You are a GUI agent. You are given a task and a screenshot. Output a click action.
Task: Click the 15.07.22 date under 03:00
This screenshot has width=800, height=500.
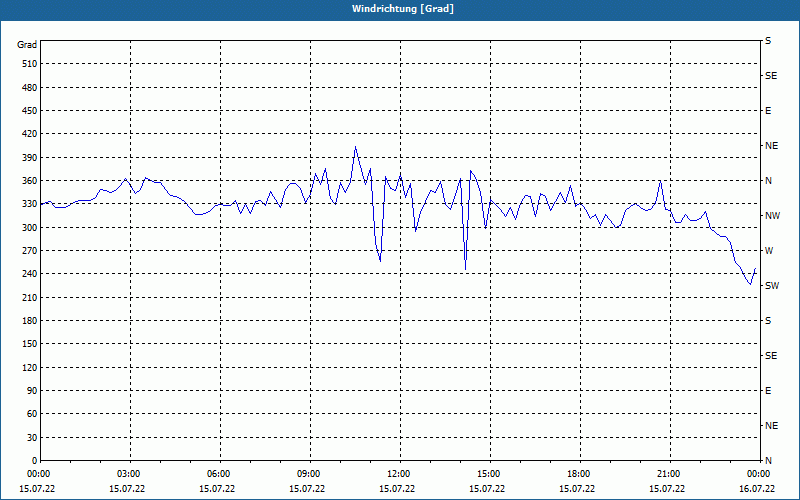(127, 489)
